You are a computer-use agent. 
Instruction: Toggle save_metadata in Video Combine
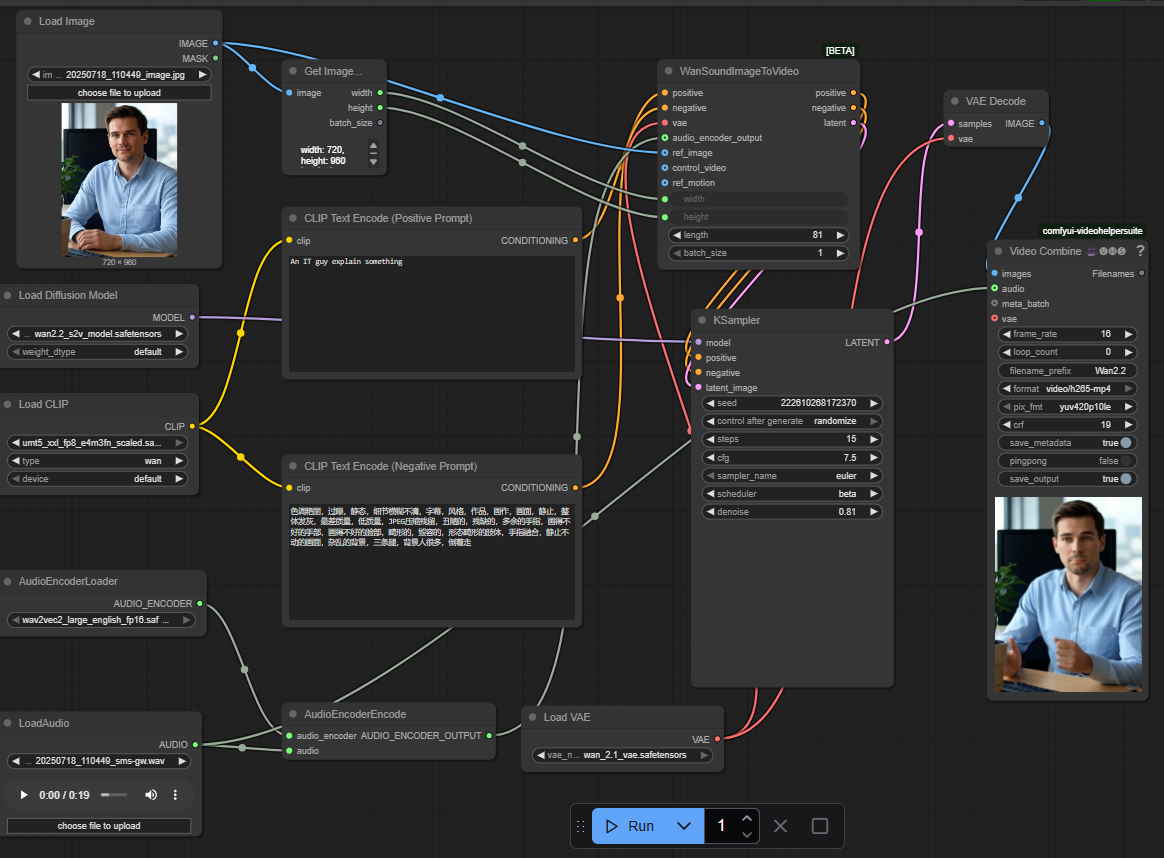click(1126, 443)
